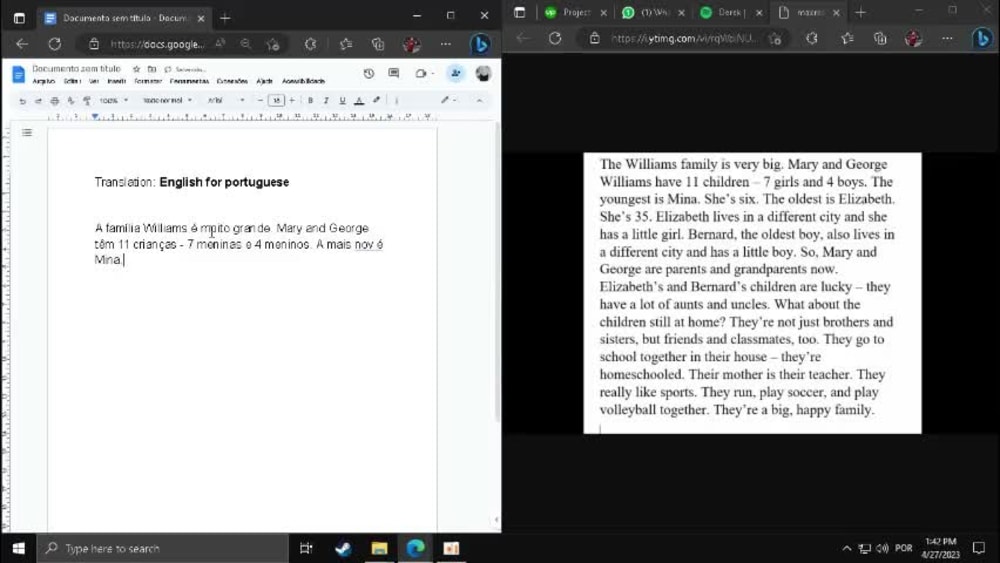The height and width of the screenshot is (563, 1000).
Task: Open the favorites icon in left browser
Action: coord(346,44)
